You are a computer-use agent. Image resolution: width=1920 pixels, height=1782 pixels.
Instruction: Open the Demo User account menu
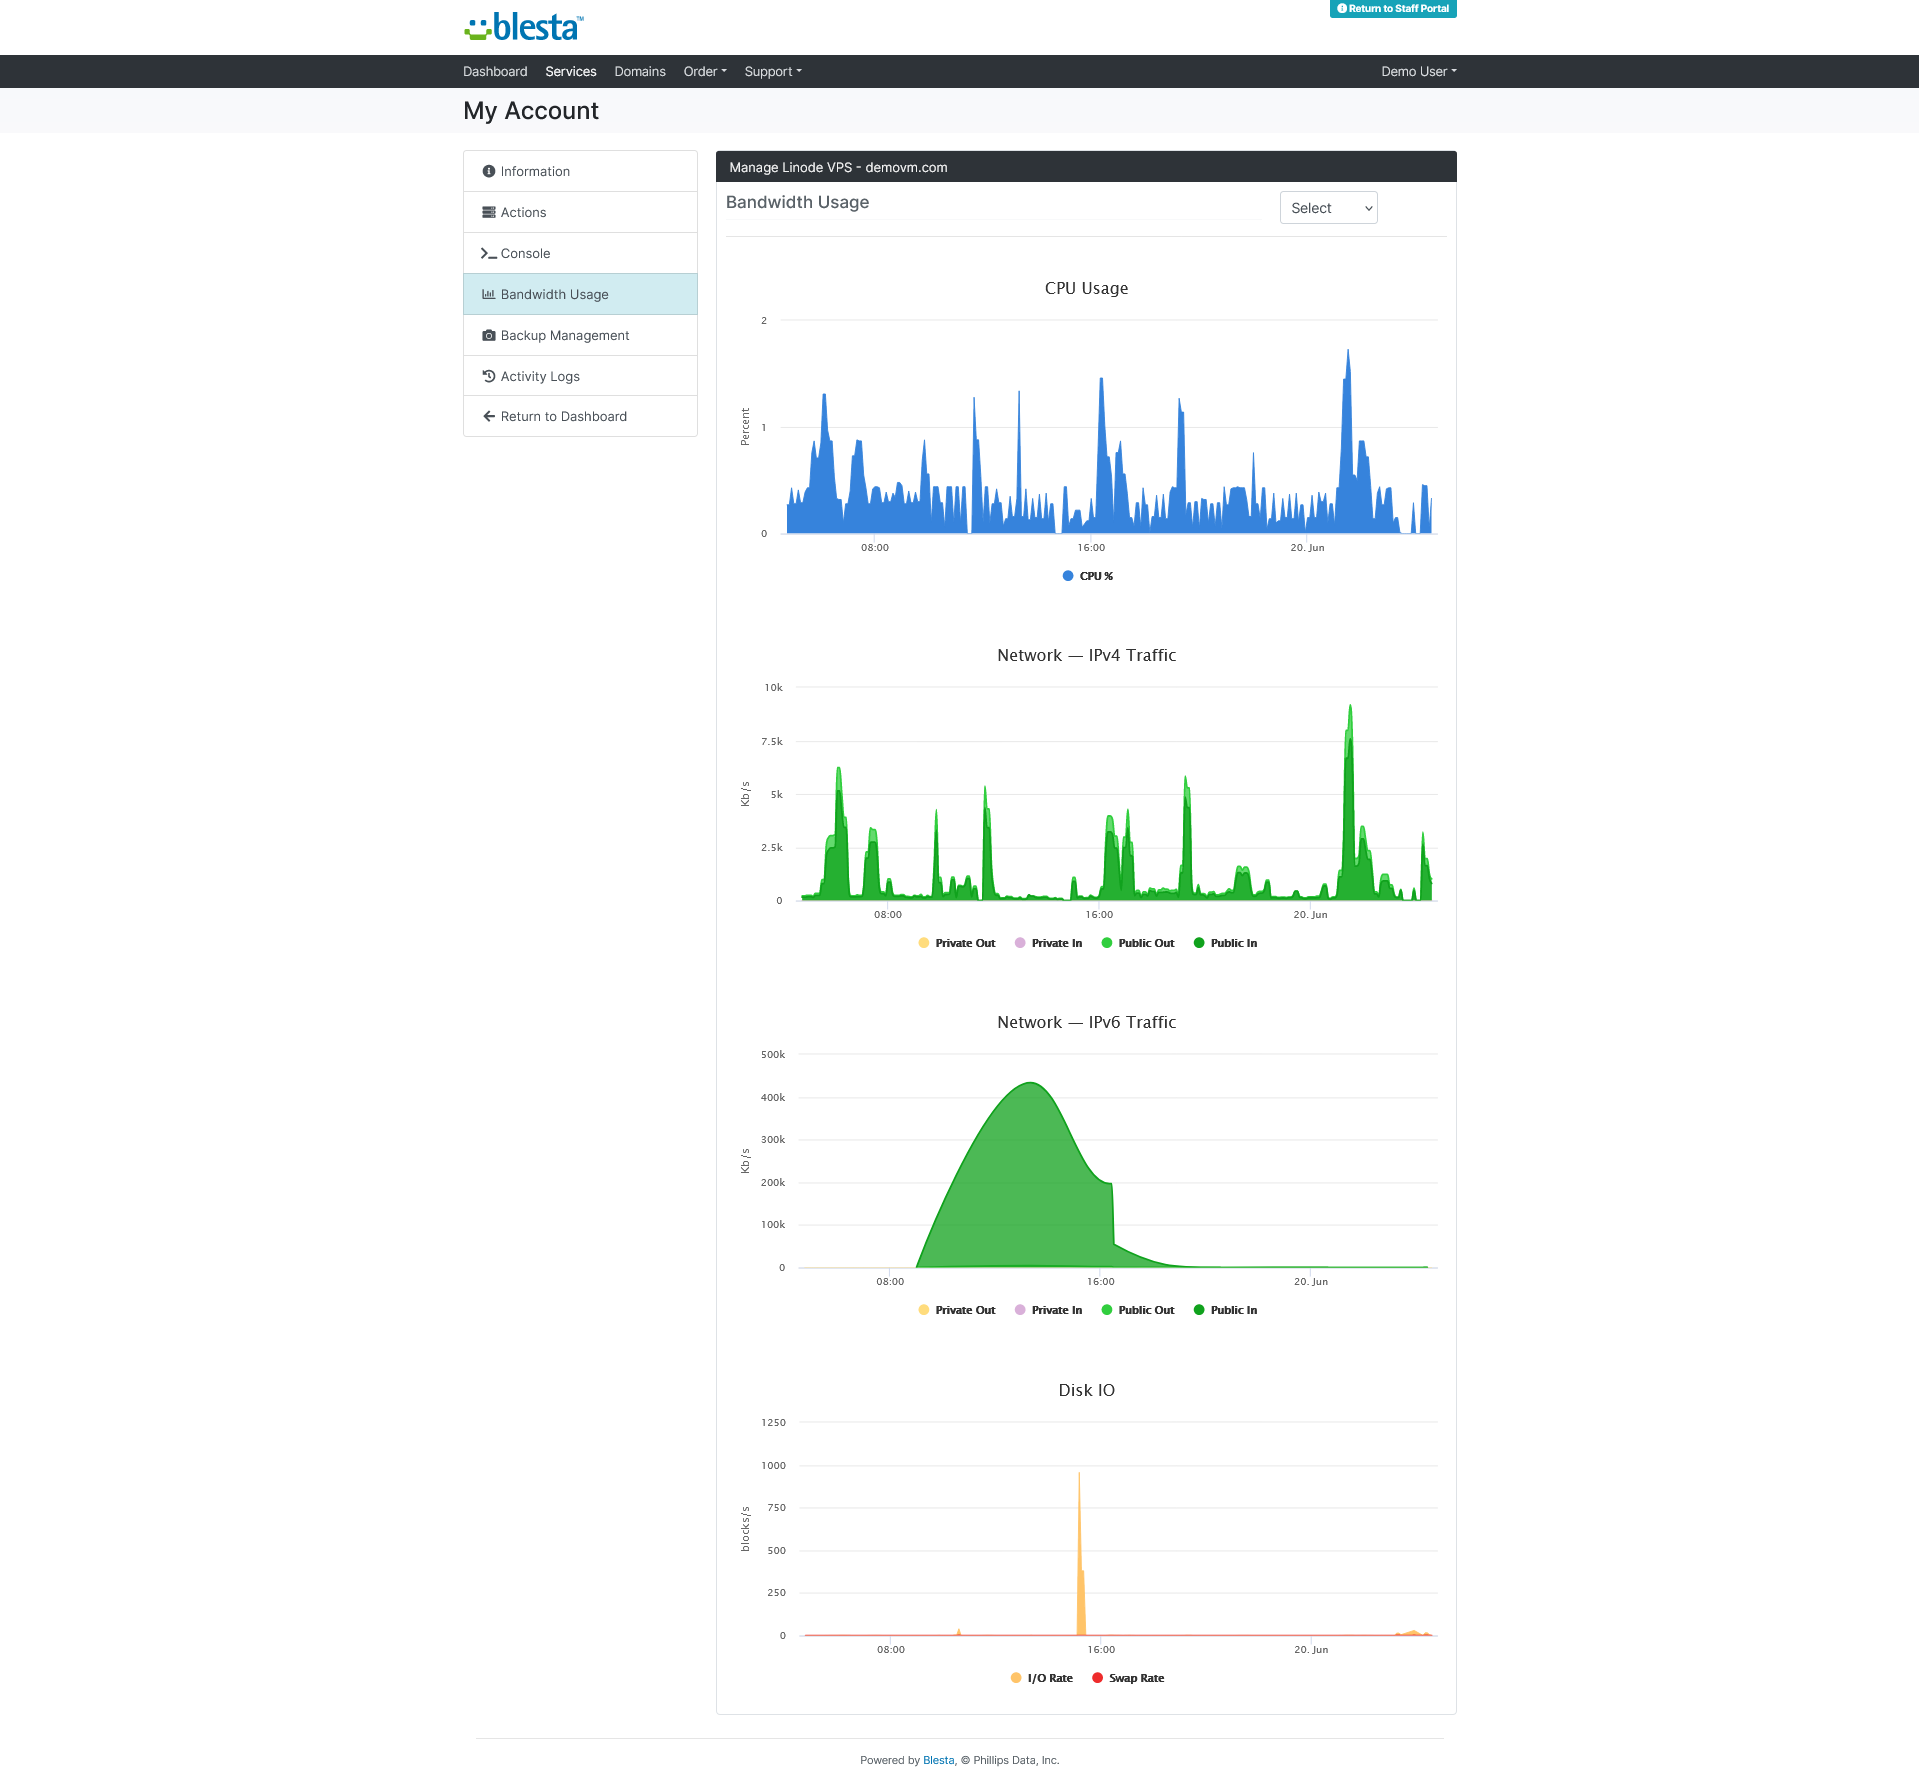tap(1419, 71)
